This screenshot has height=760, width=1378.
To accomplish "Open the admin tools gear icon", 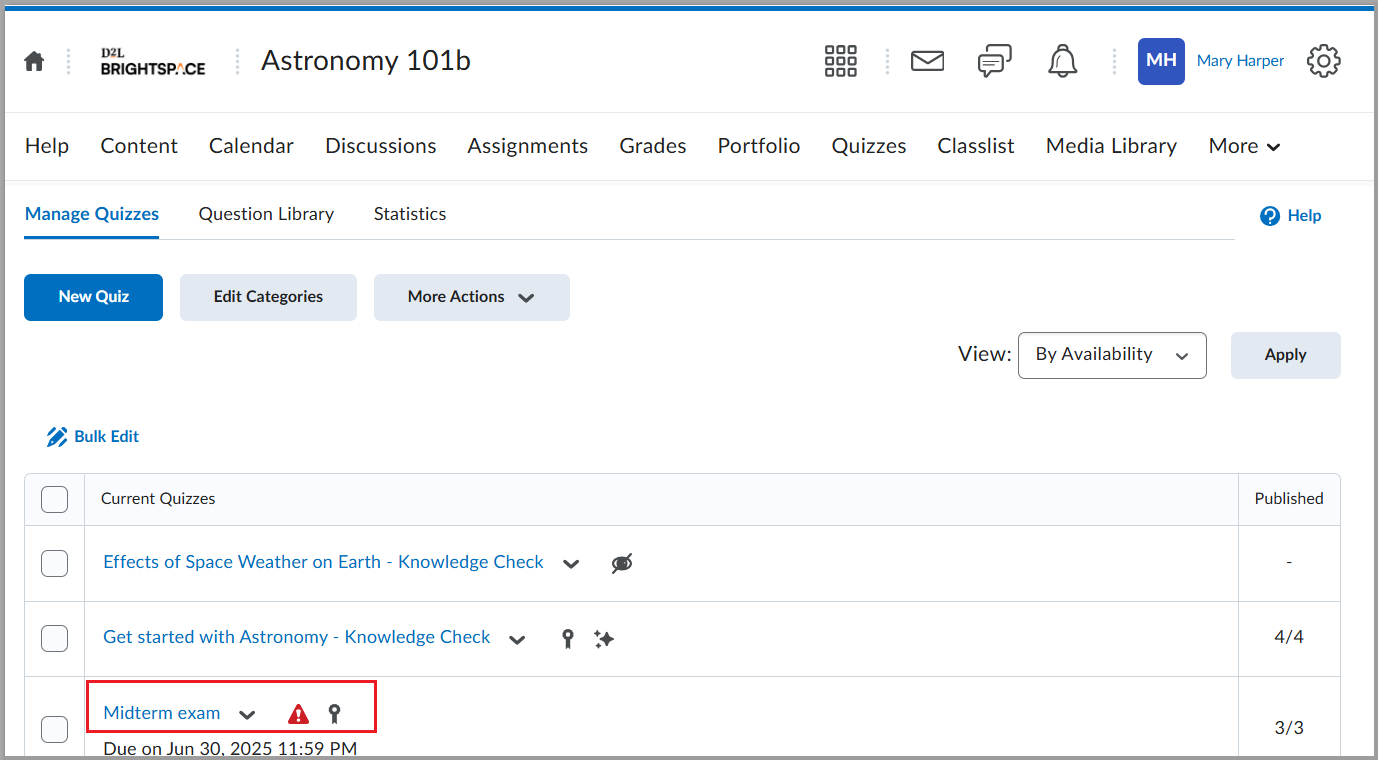I will pos(1323,61).
